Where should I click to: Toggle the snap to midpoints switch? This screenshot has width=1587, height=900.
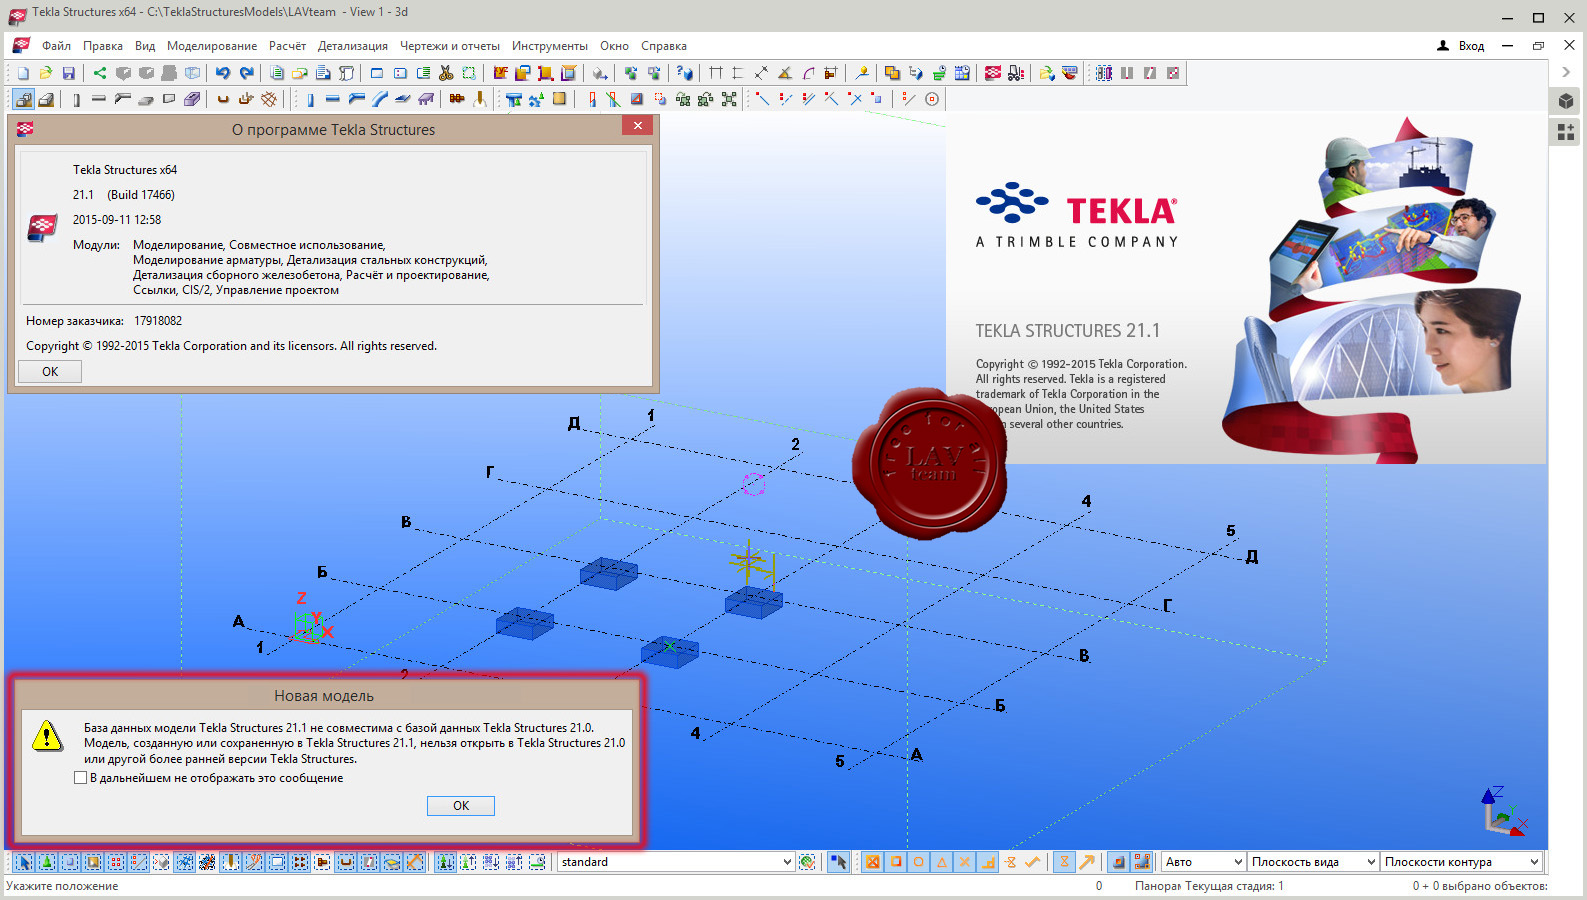pos(942,862)
